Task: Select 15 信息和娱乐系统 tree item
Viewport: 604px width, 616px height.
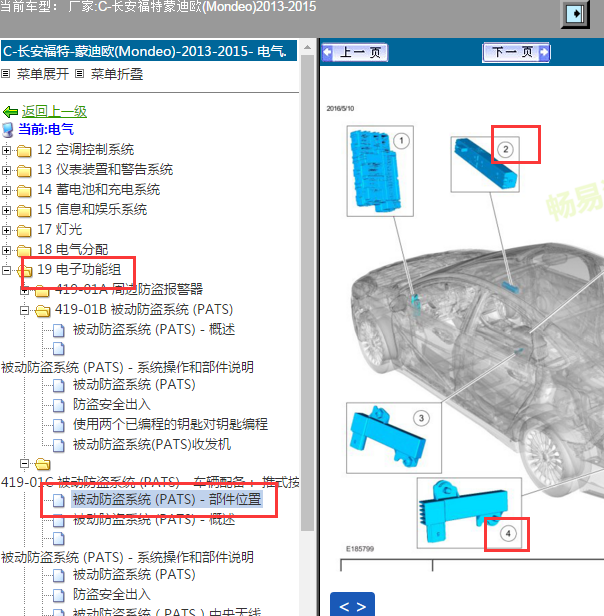Action: tap(92, 210)
